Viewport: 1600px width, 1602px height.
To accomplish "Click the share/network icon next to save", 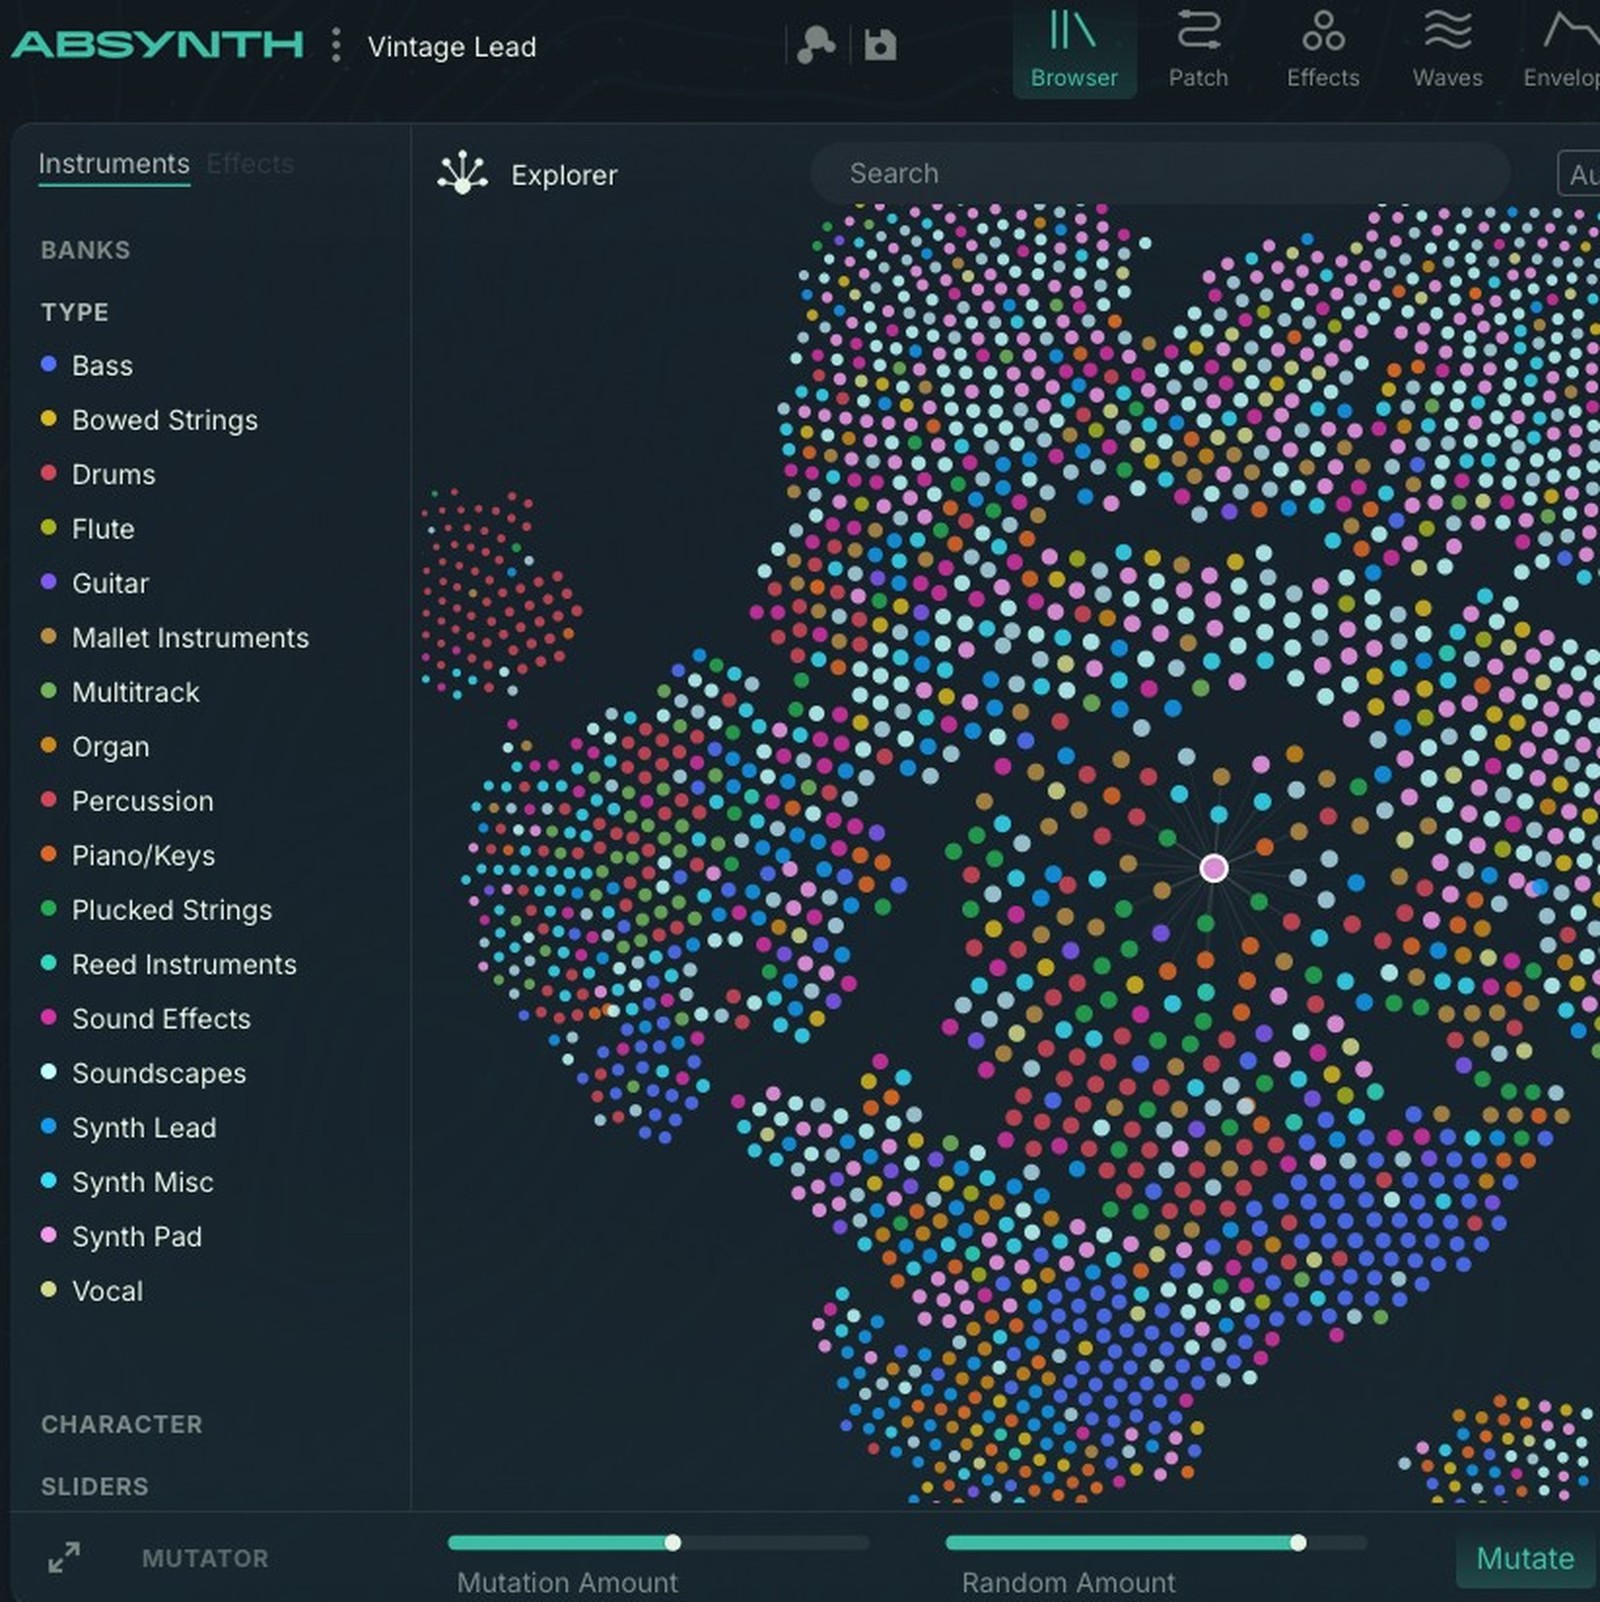I will [817, 44].
